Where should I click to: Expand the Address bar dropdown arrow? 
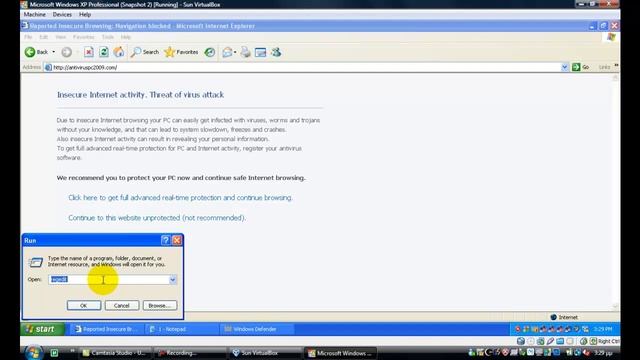[564, 67]
